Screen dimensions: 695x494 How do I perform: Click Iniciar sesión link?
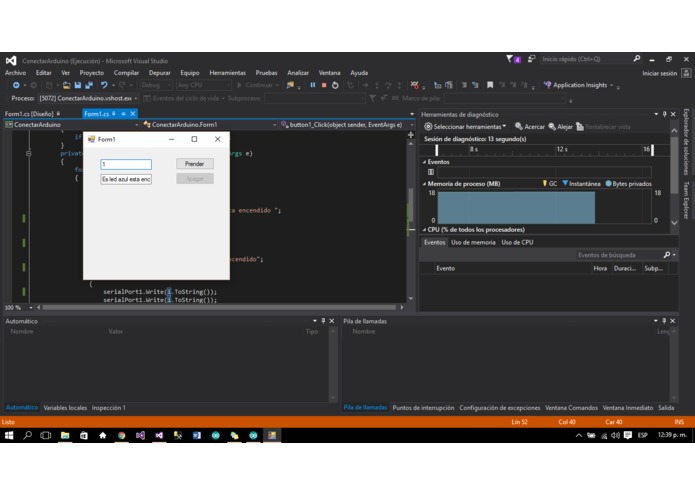point(660,73)
